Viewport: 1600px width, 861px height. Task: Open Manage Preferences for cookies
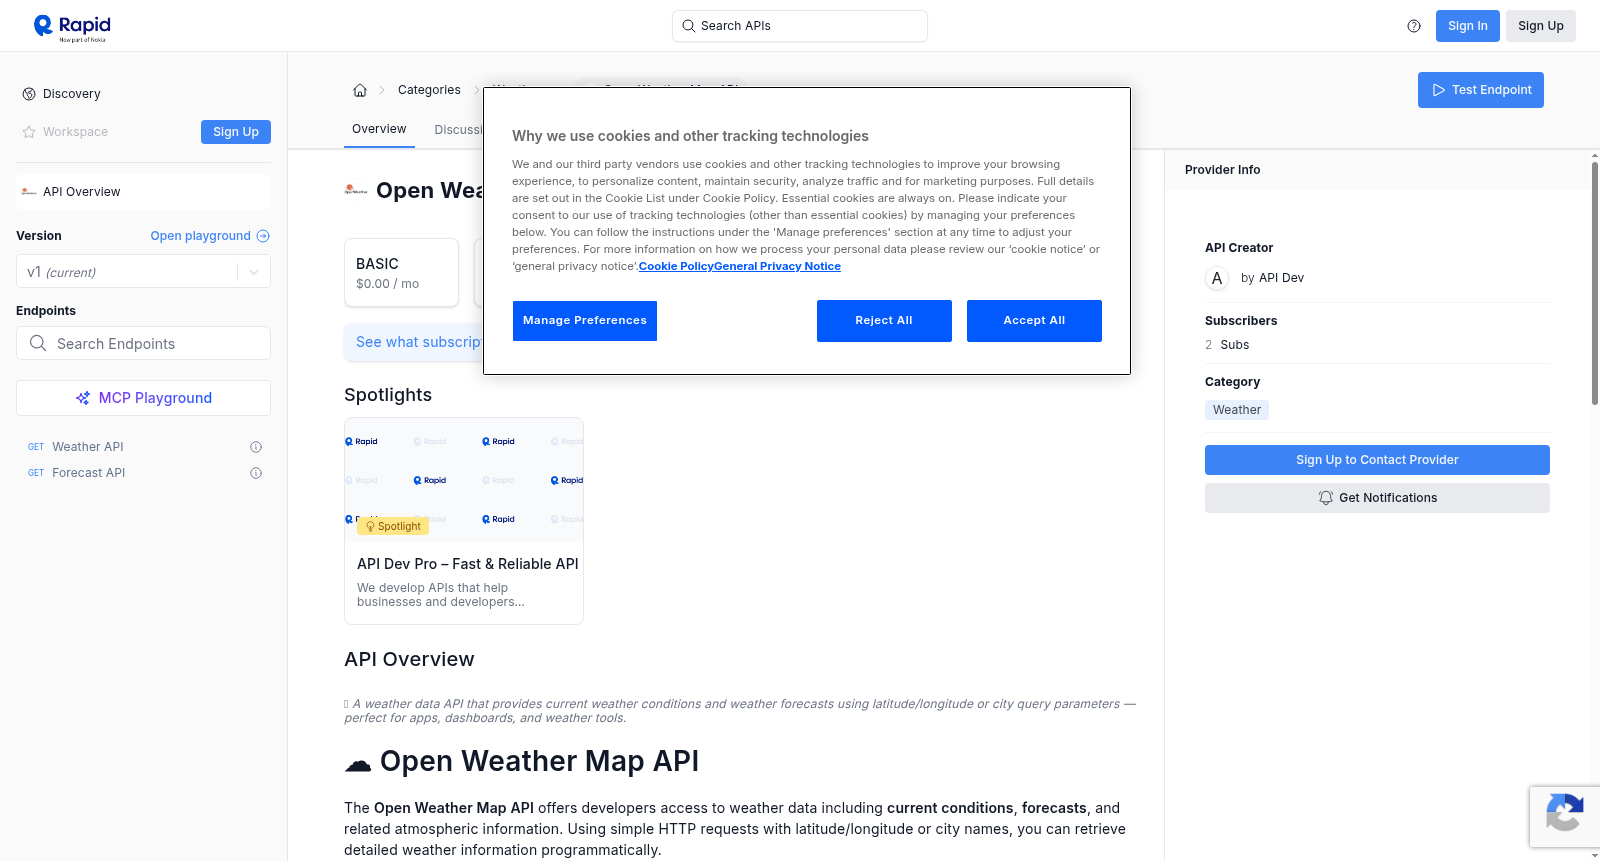(585, 320)
